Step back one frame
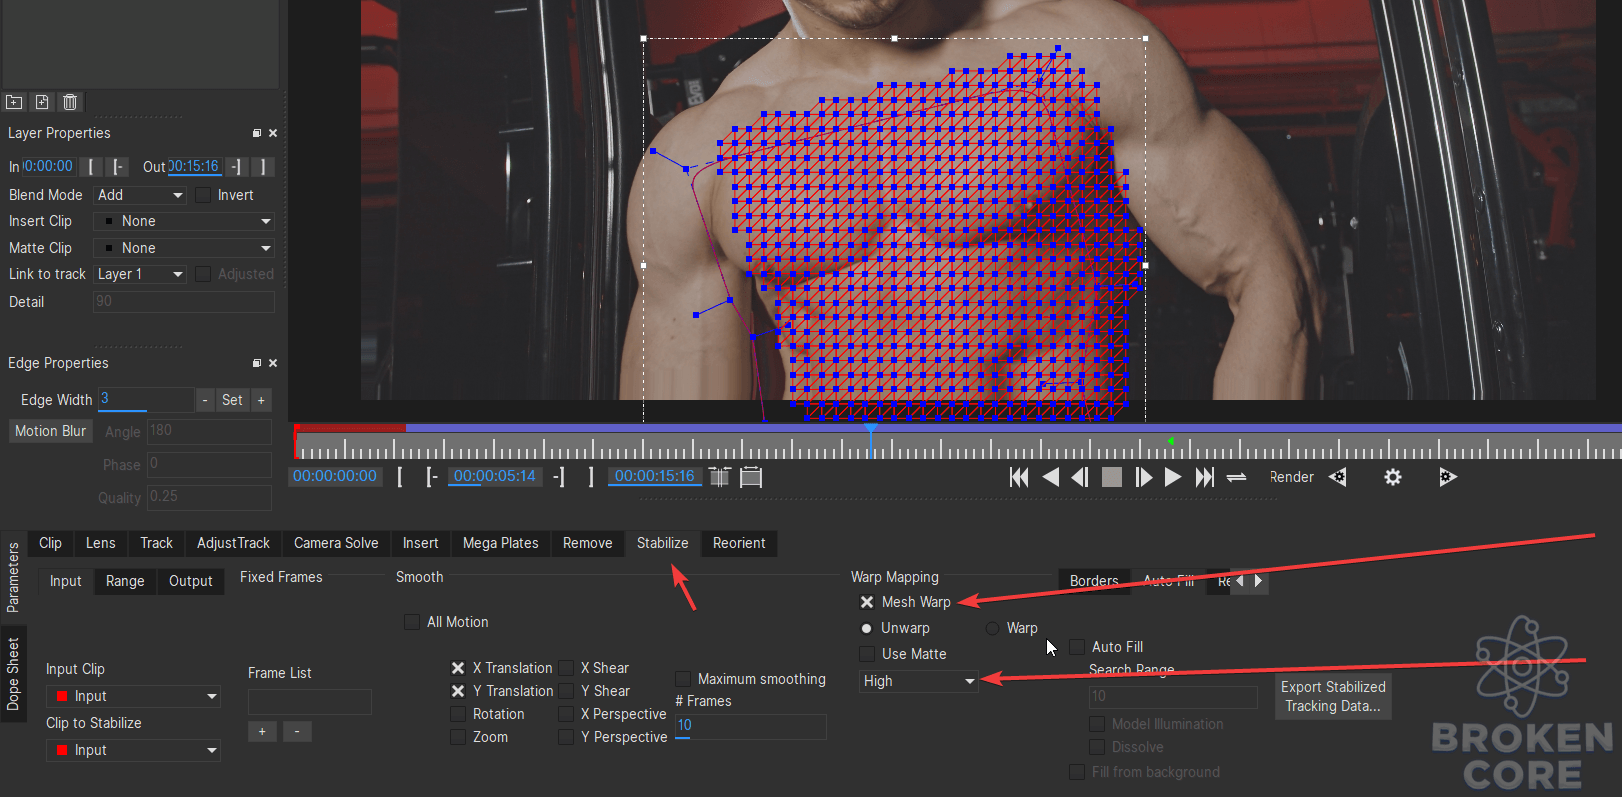Image resolution: width=1622 pixels, height=797 pixels. [1080, 478]
